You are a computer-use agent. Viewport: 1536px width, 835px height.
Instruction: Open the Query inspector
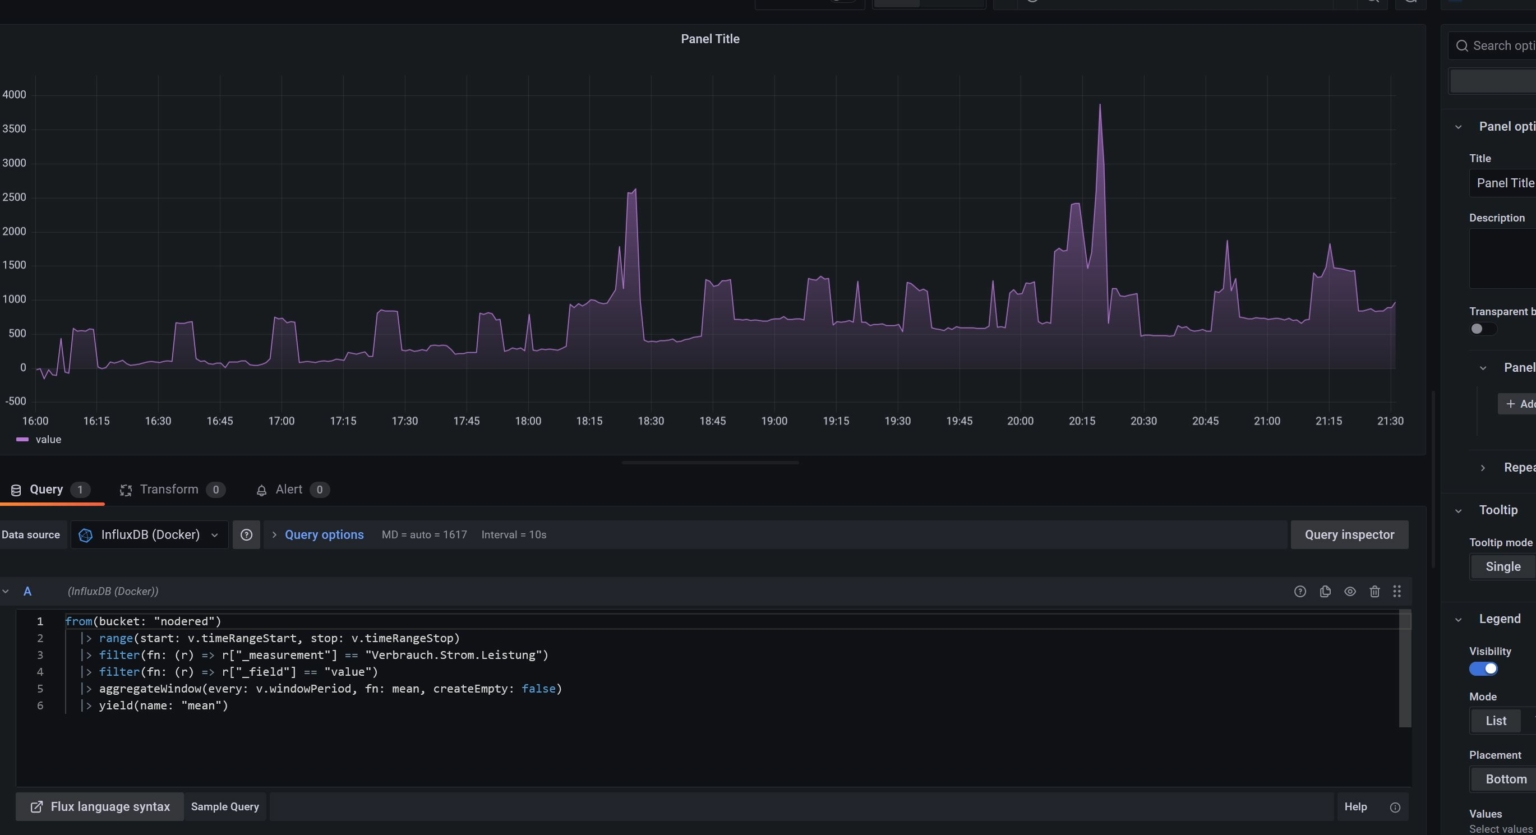click(1349, 534)
